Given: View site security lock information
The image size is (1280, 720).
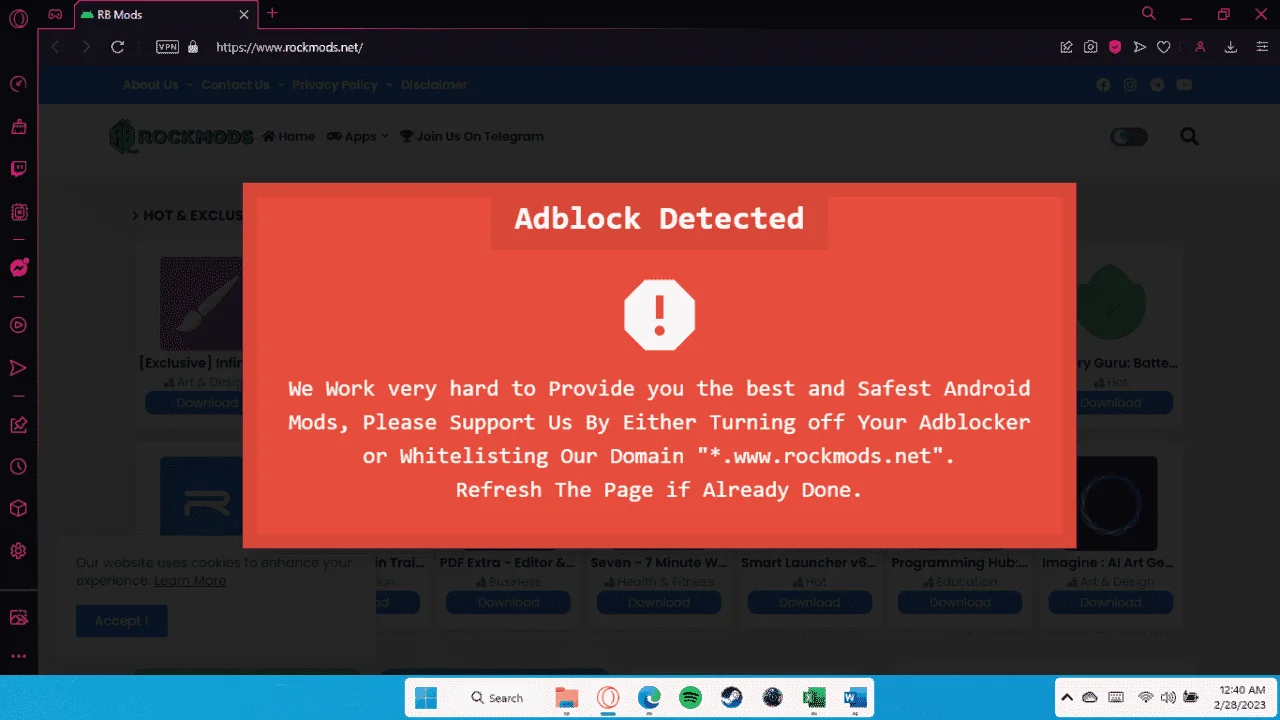Looking at the screenshot, I should (x=193, y=47).
